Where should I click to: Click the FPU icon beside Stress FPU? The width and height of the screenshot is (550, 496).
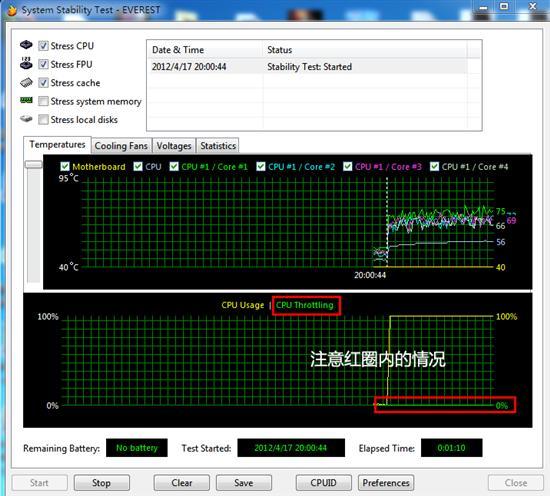26,63
